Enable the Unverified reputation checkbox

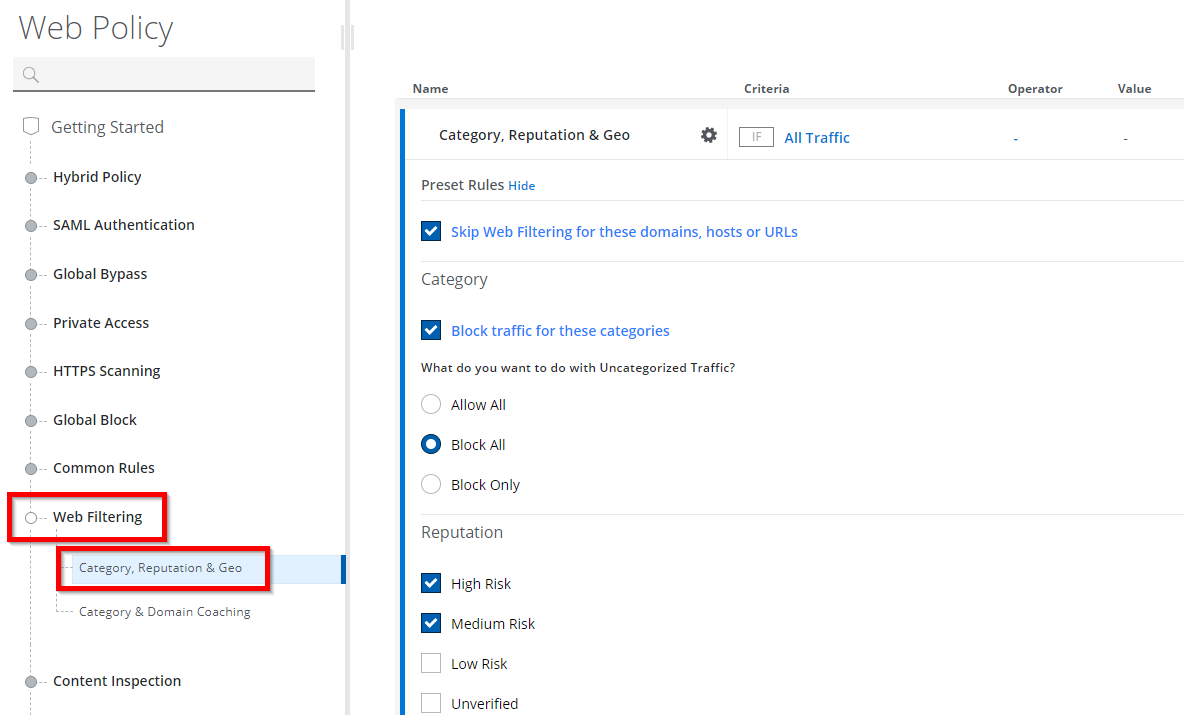(431, 703)
